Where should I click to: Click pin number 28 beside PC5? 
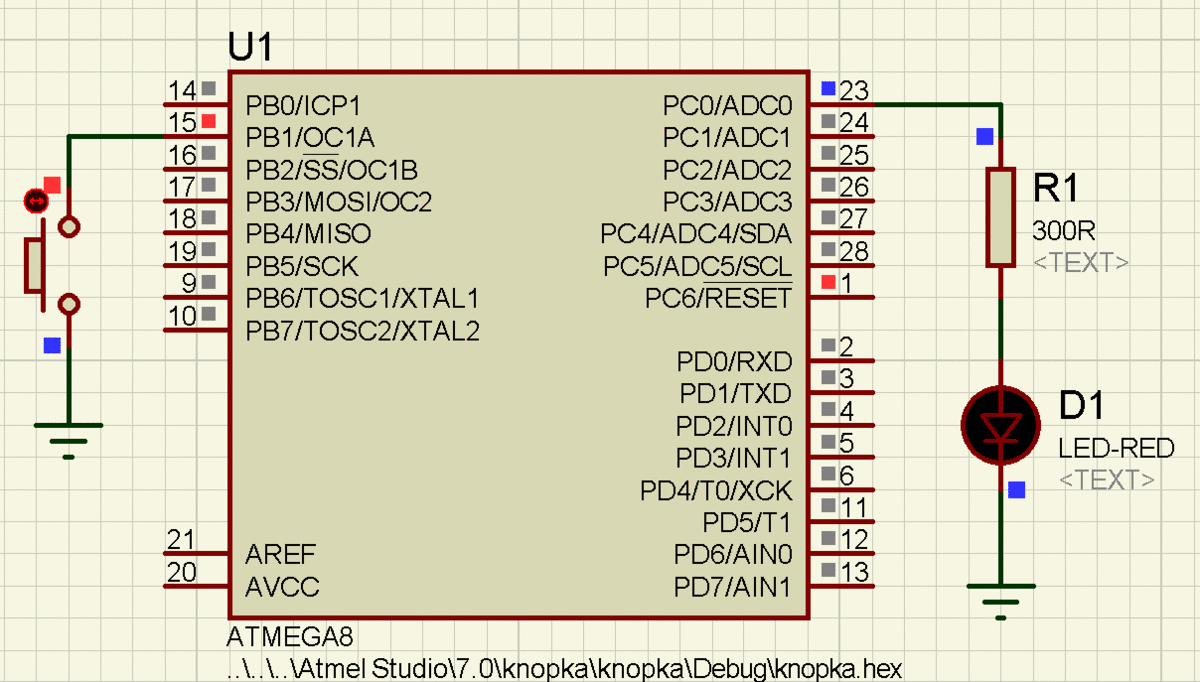pyautogui.click(x=854, y=250)
